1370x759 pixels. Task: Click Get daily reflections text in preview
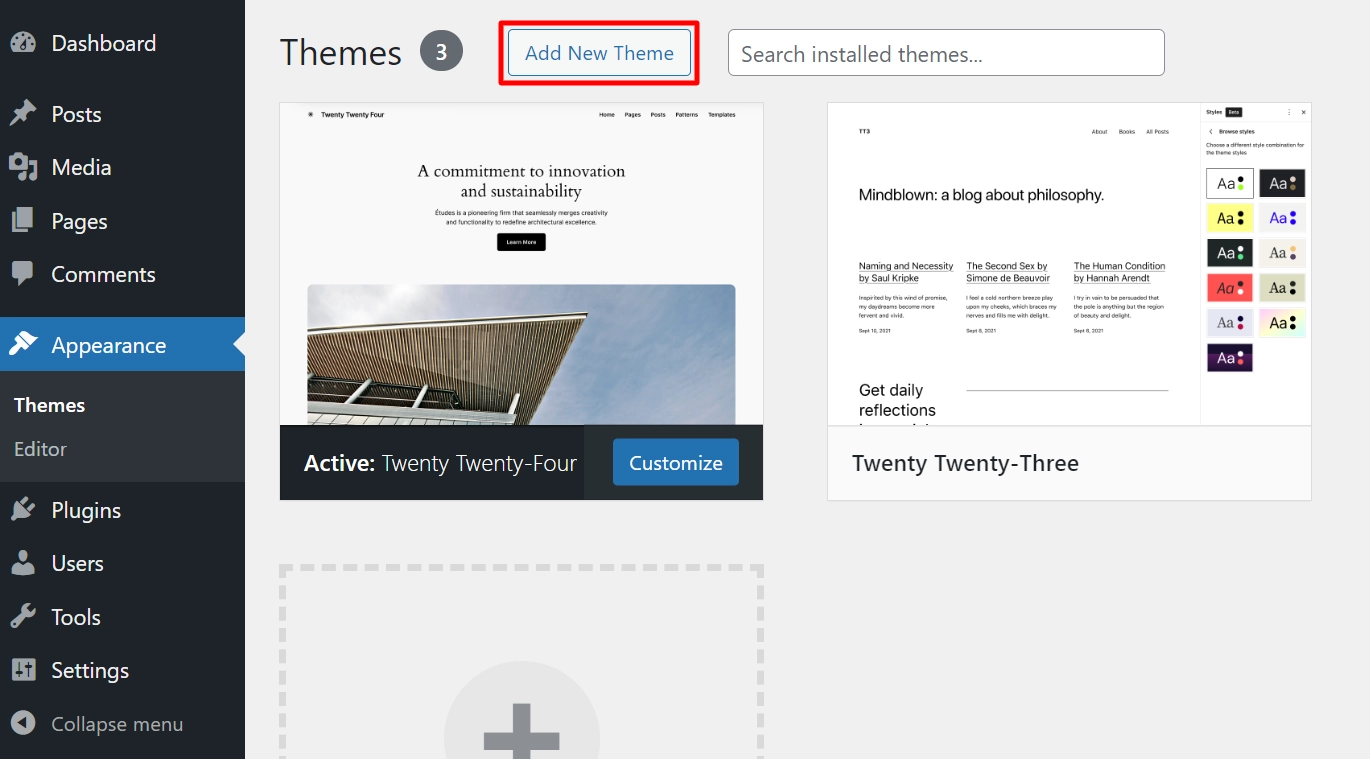pos(897,400)
